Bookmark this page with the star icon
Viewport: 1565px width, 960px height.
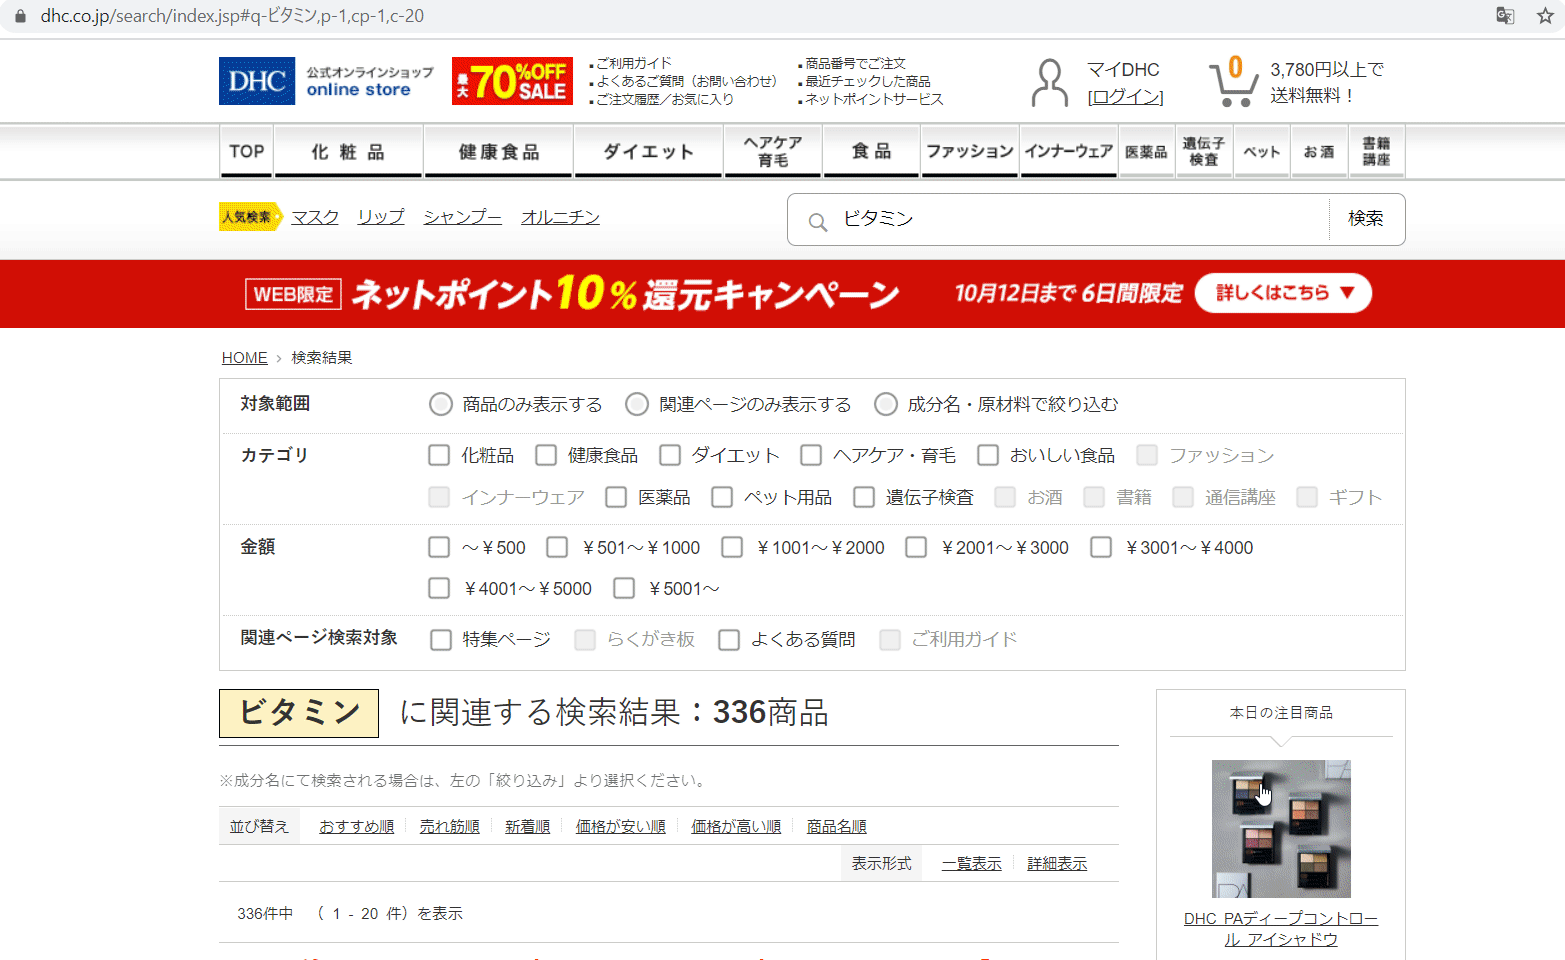[1545, 16]
